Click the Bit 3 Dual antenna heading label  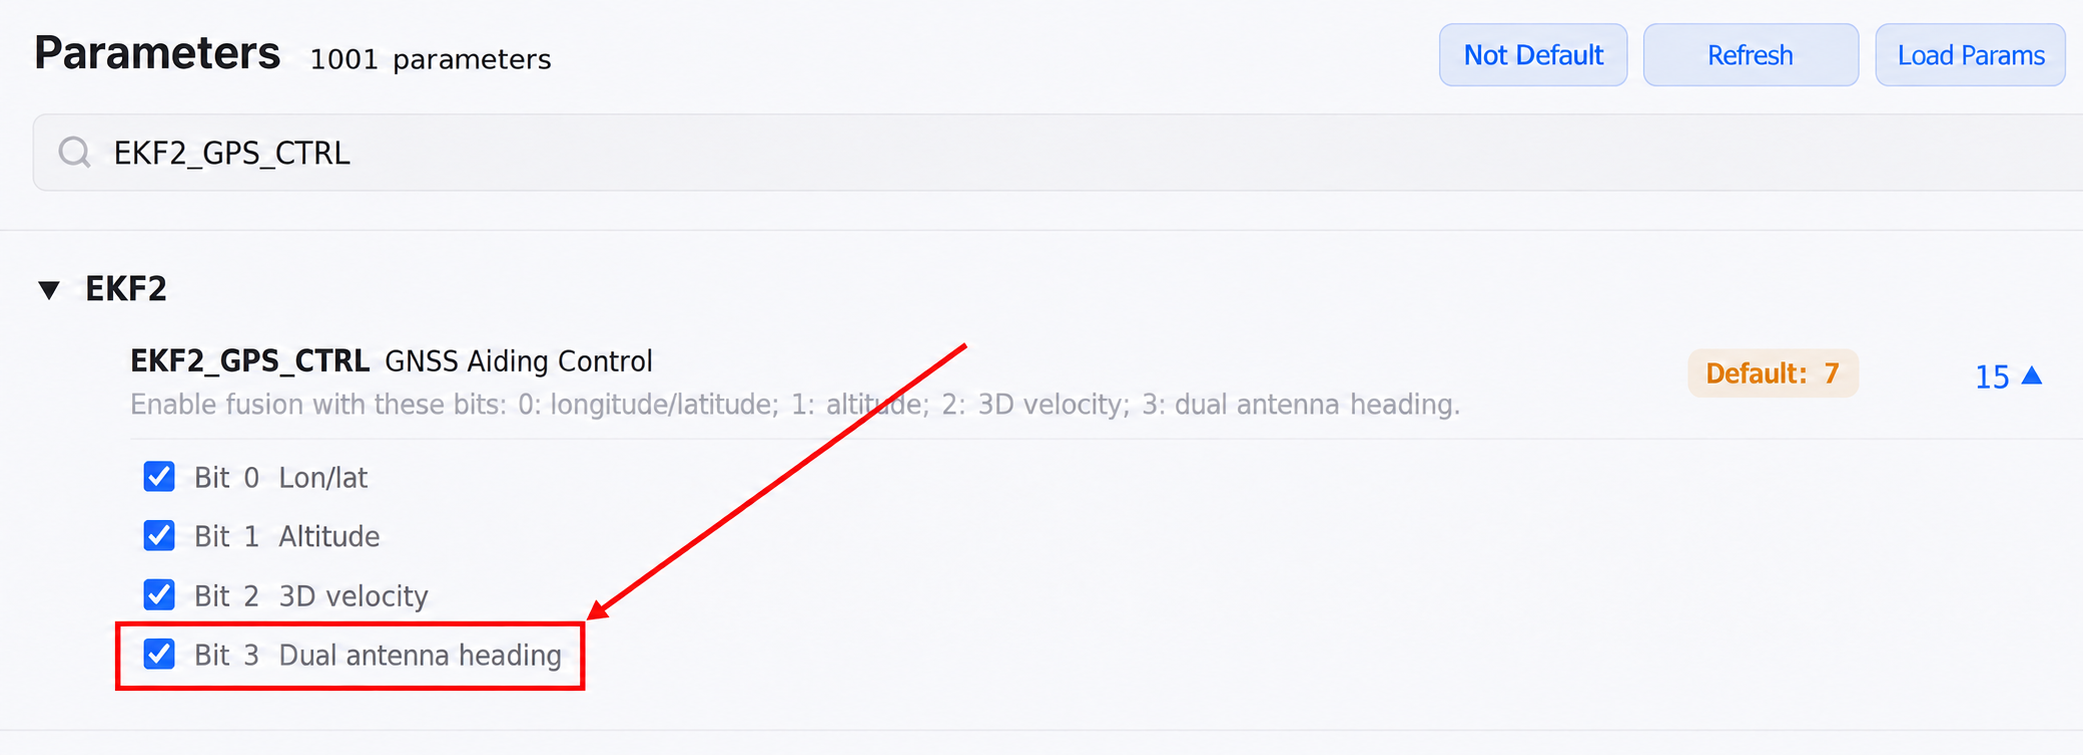coord(378,655)
